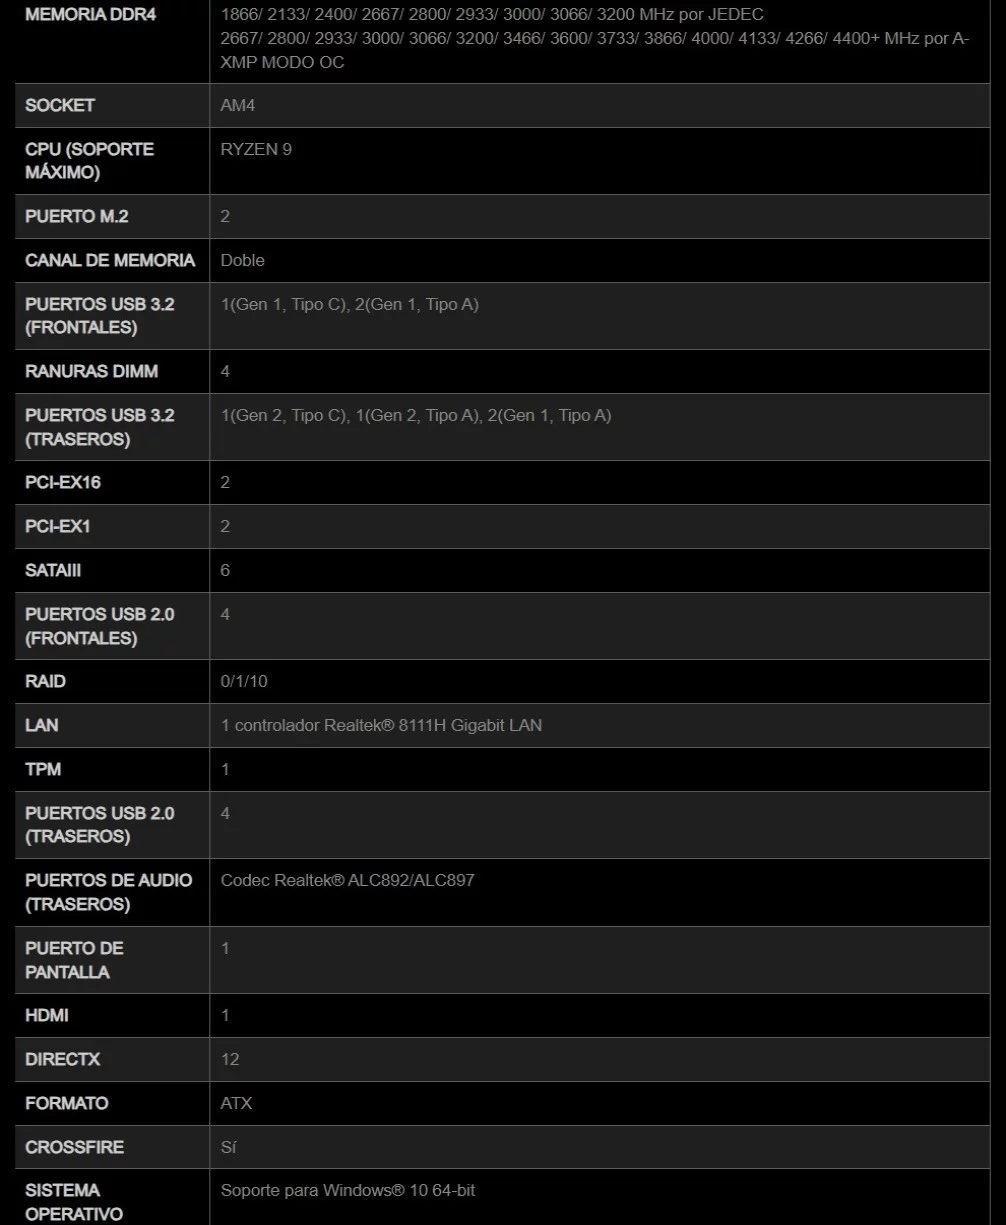Screen dimensions: 1006x1225
Task: Click the TPM row label
Action: [43, 769]
